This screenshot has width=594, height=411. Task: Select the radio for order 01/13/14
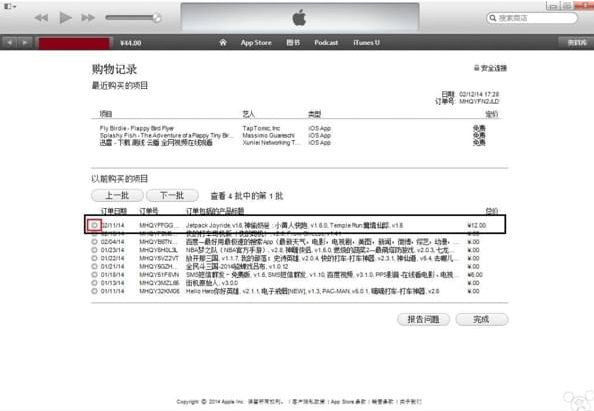94,283
